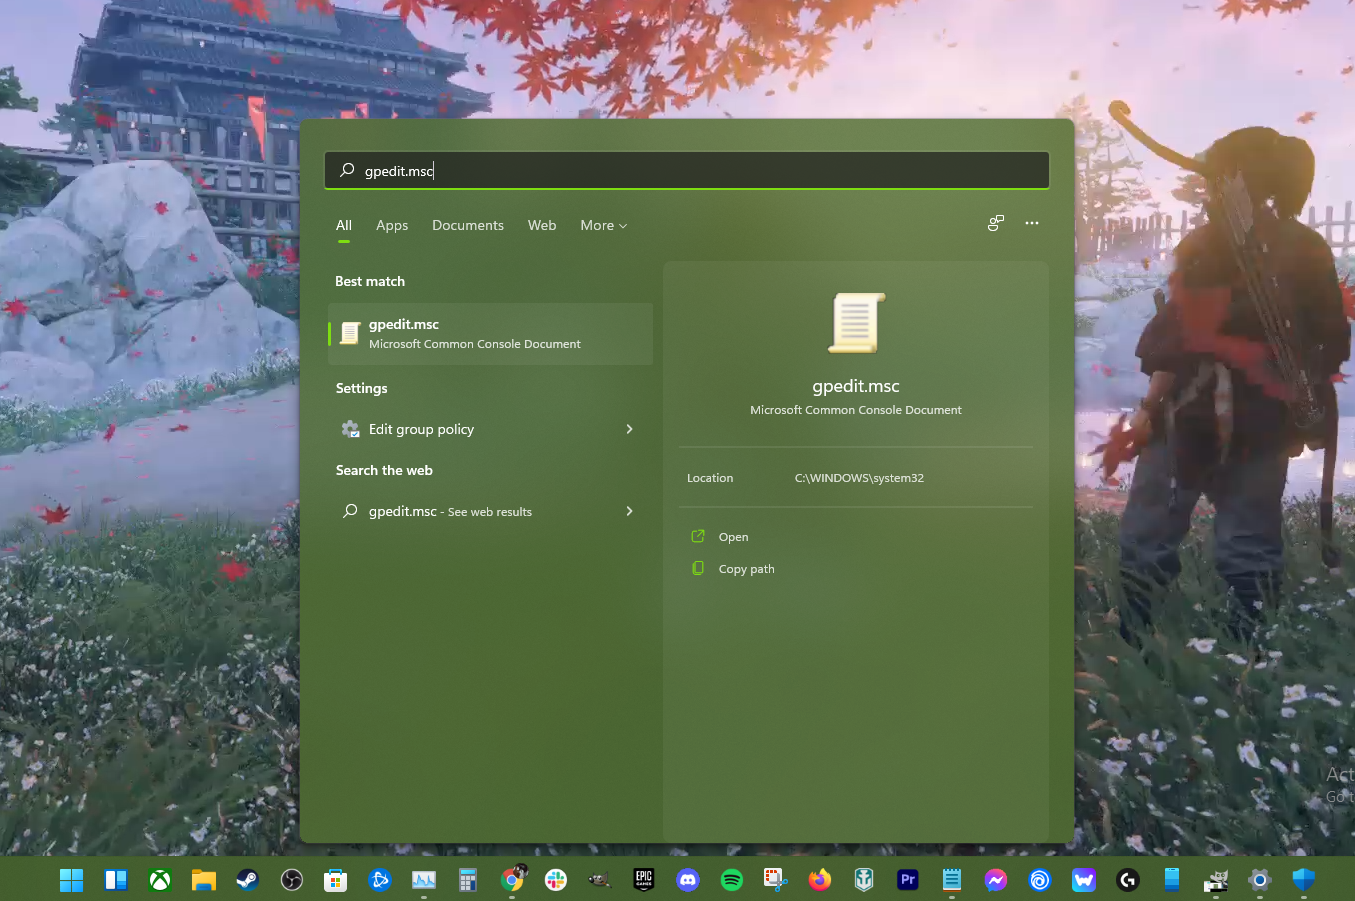The height and width of the screenshot is (901, 1355).
Task: Open the Windows Start menu
Action: [72, 880]
